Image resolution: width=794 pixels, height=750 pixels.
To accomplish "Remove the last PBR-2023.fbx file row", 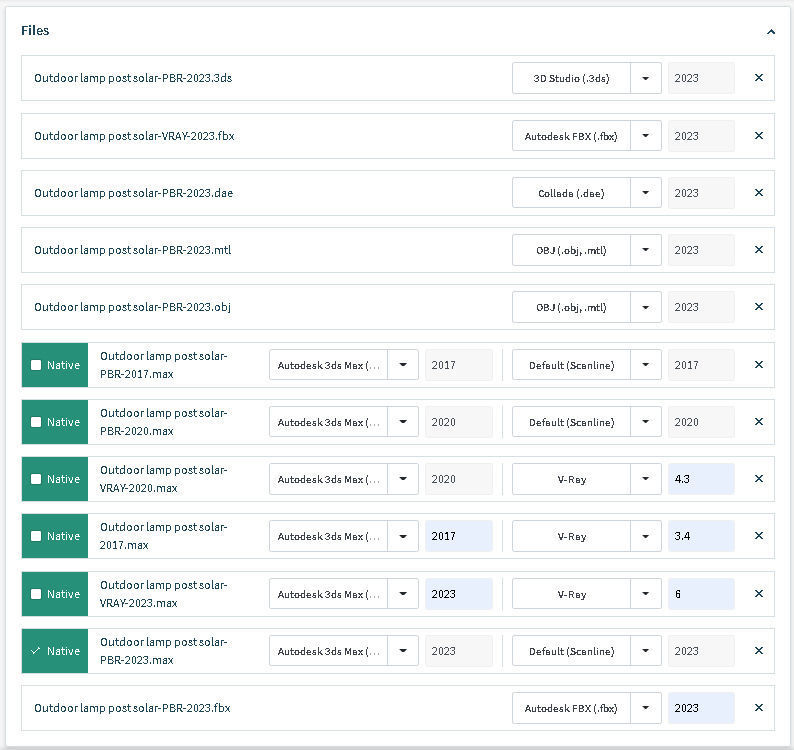I will 759,708.
